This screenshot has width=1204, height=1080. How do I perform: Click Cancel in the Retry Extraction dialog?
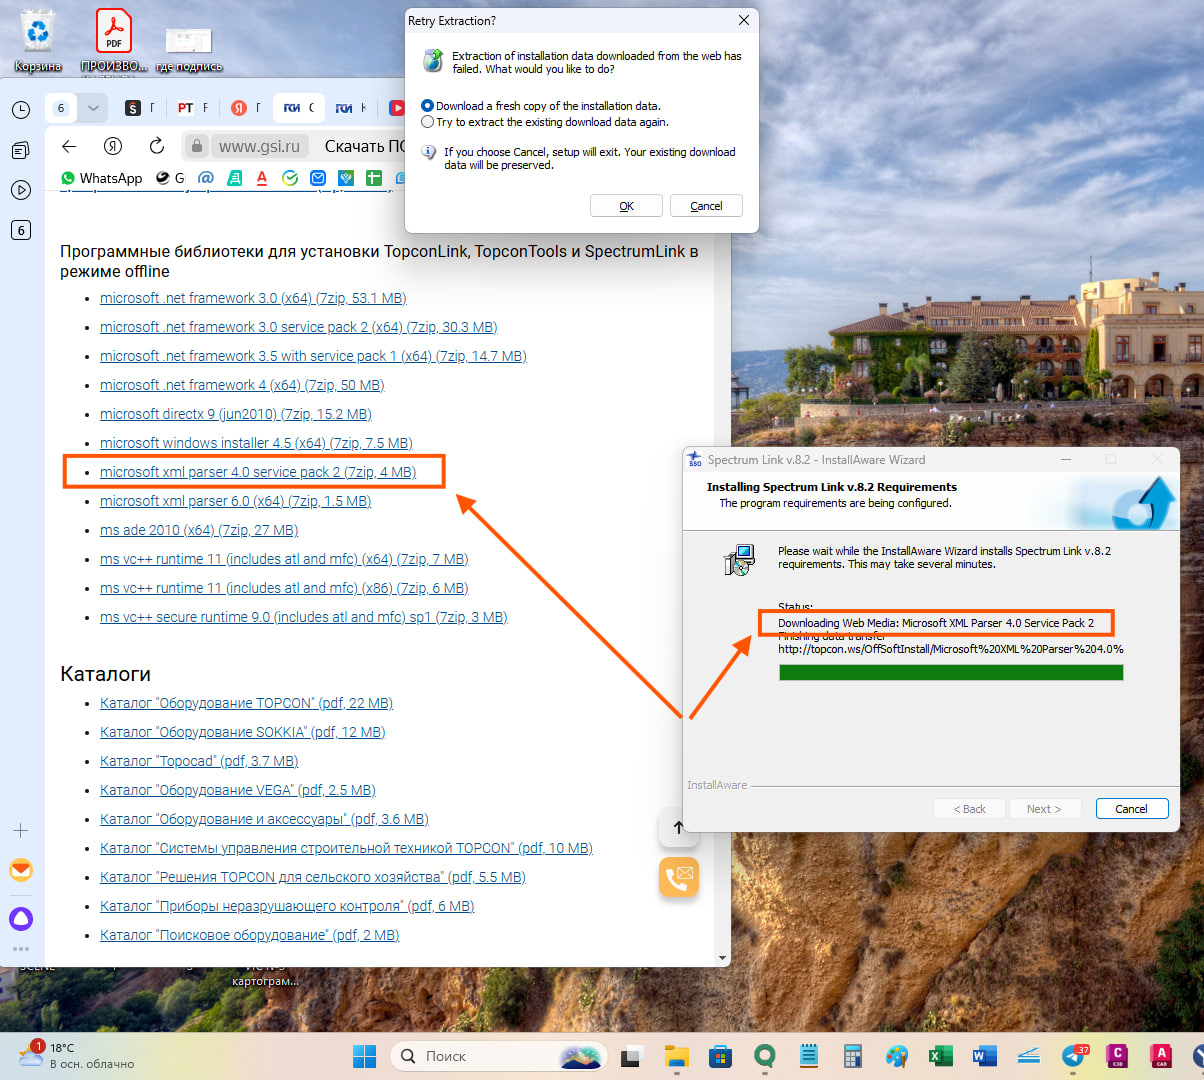[706, 206]
